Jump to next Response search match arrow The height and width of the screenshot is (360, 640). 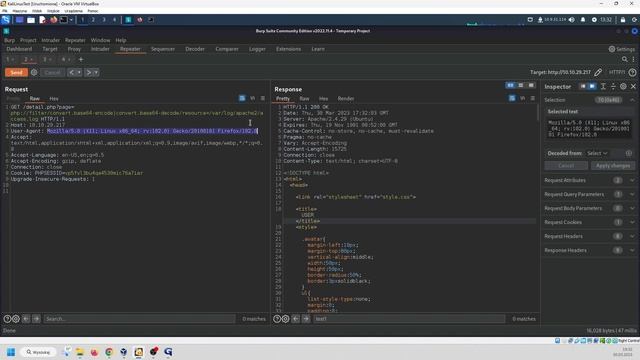306,319
